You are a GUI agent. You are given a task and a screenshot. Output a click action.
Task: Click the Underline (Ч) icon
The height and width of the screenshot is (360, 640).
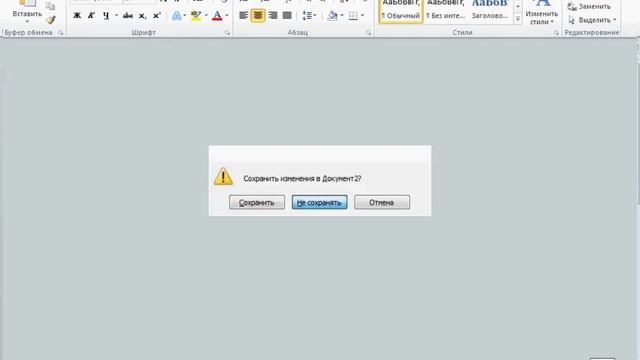click(106, 16)
